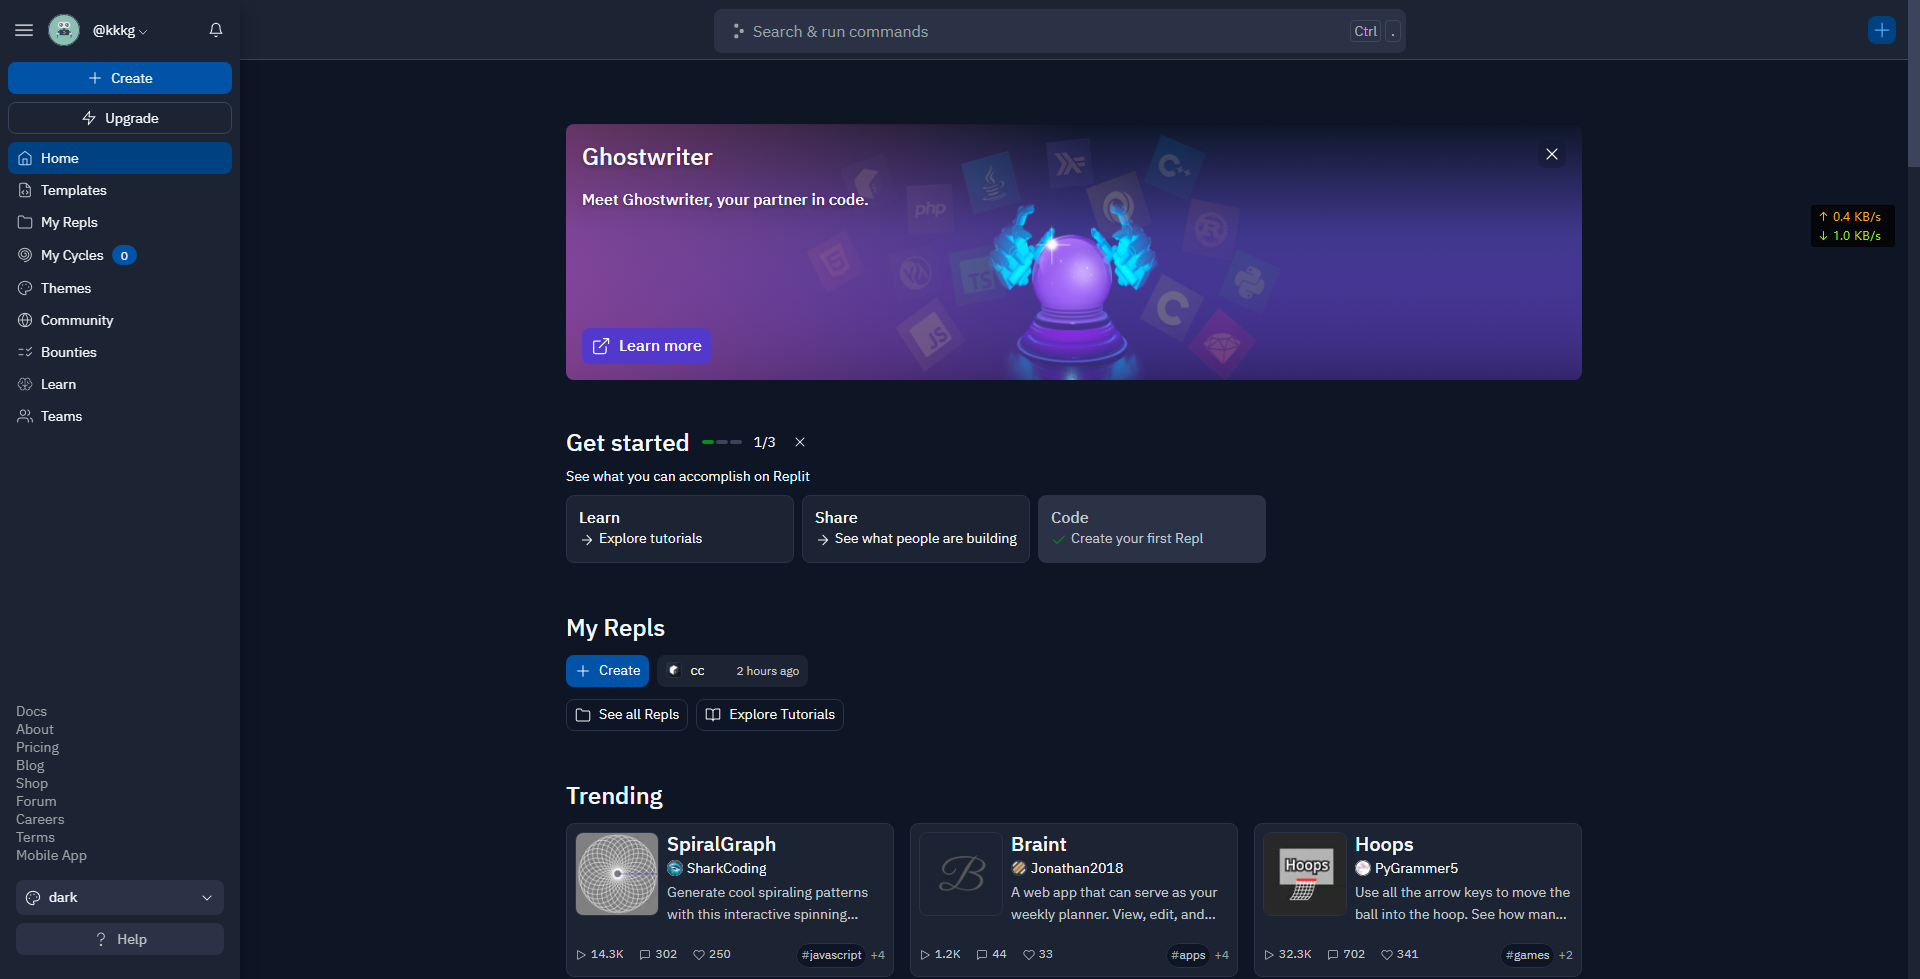Click the Braint thumbnail image

961,874
